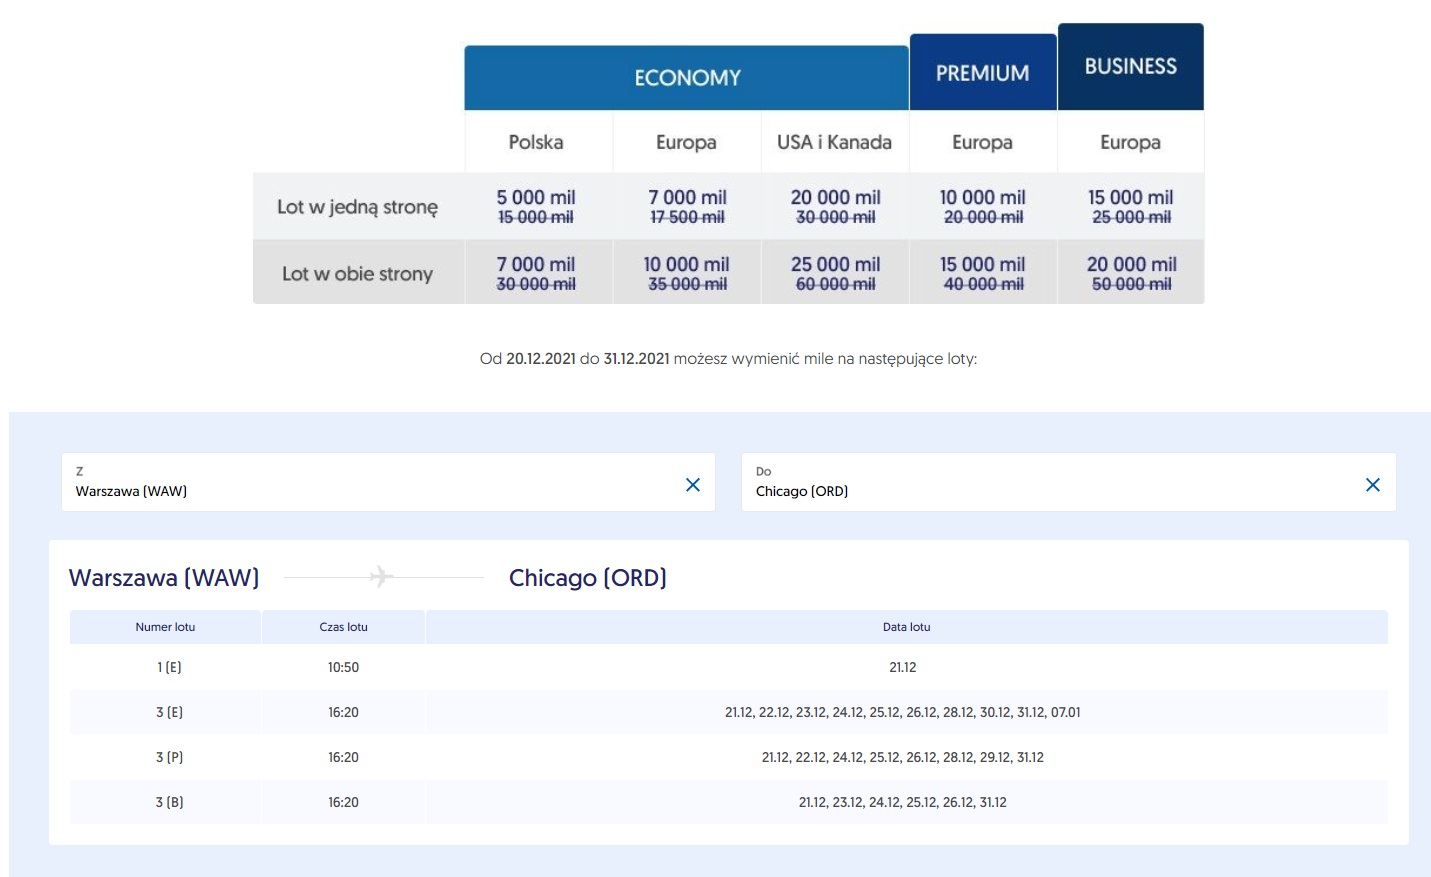Screen dimensions: 1431x877
Task: Select flight row 3 (B)
Action: pyautogui.click(x=729, y=802)
